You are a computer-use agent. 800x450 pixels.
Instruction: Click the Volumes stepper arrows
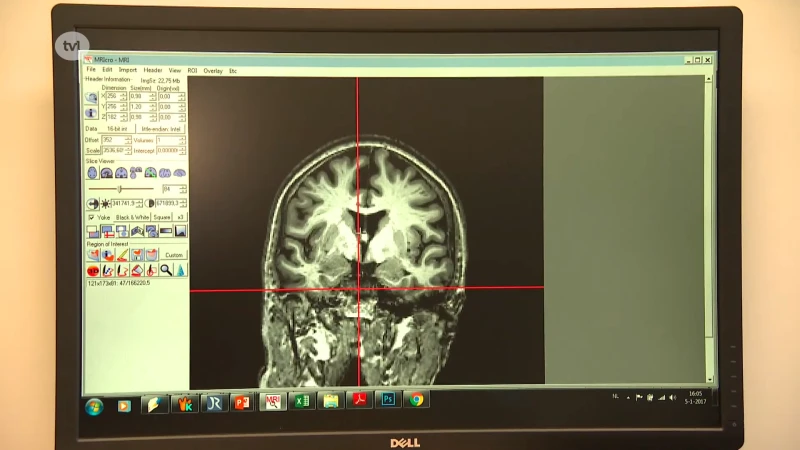[182, 140]
